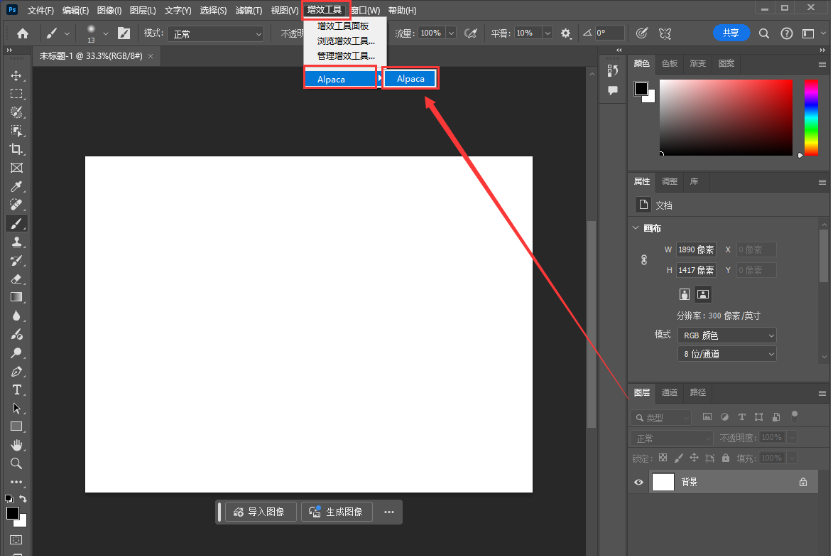Open the 模式 blend mode dropdown

click(x=216, y=33)
